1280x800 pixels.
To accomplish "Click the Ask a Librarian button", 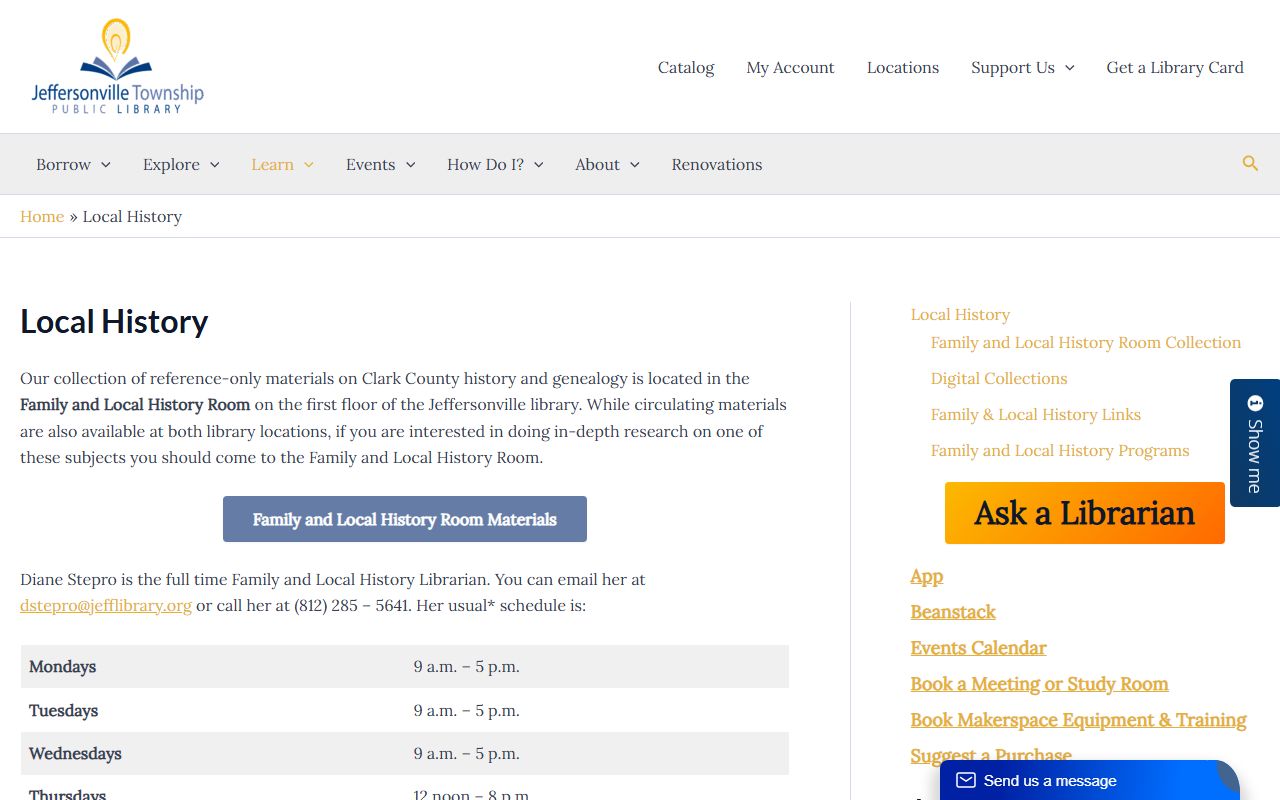I will click(1085, 513).
